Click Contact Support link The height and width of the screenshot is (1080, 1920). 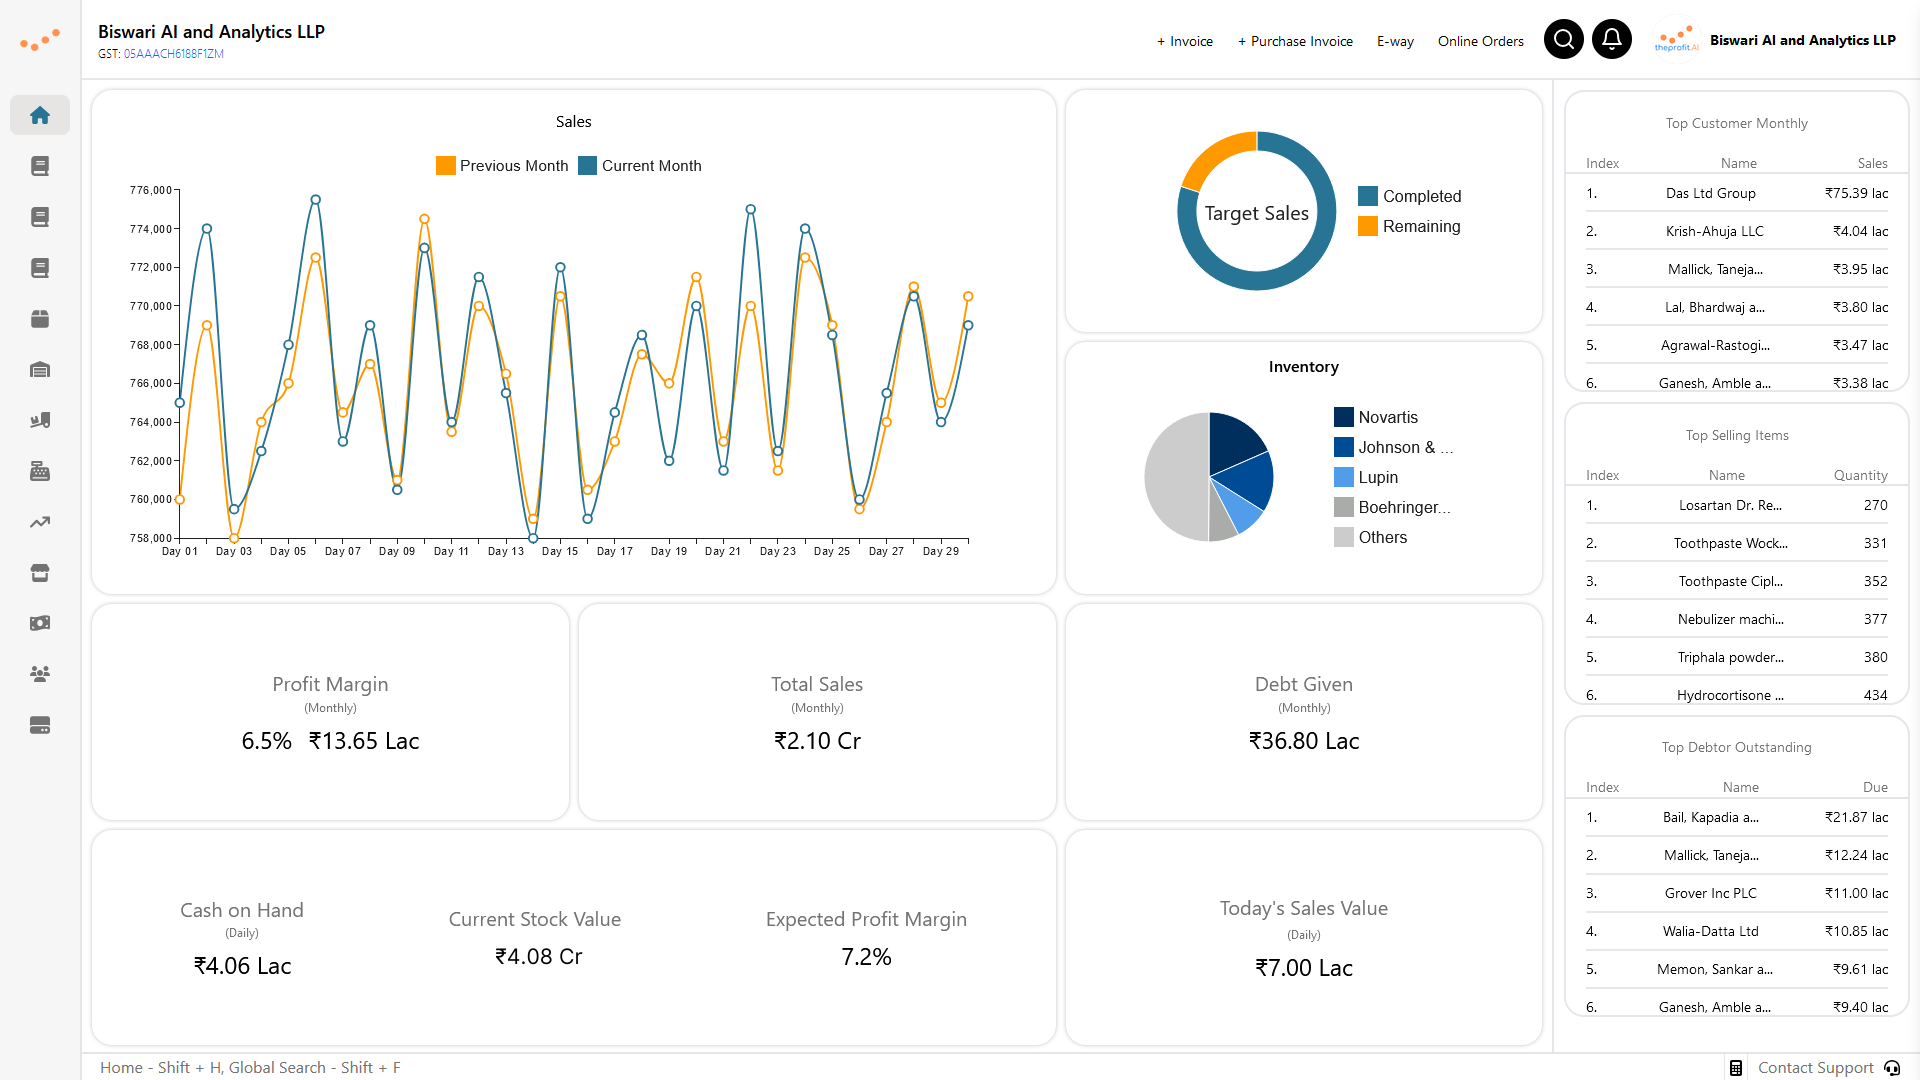1816,1068
